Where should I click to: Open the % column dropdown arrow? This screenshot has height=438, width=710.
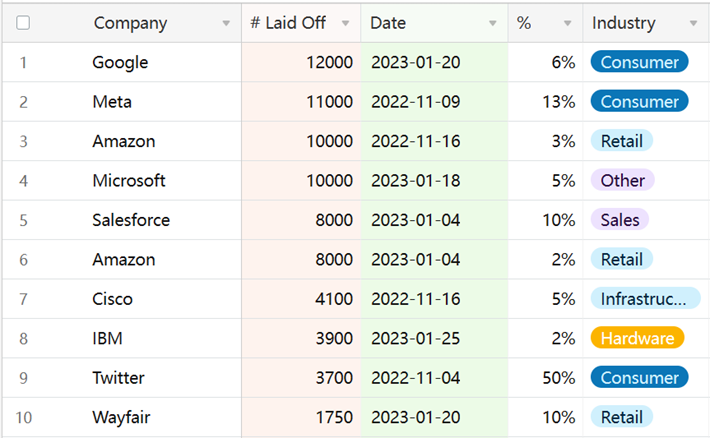tap(567, 23)
